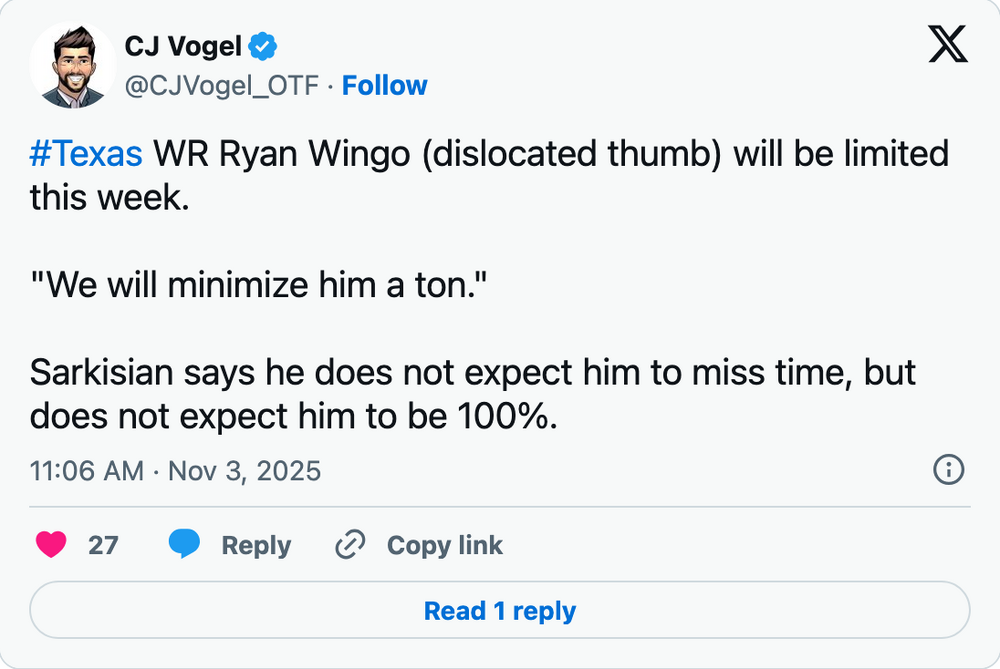This screenshot has width=1000, height=669.
Task: Click the X logo icon
Action: tap(948, 43)
